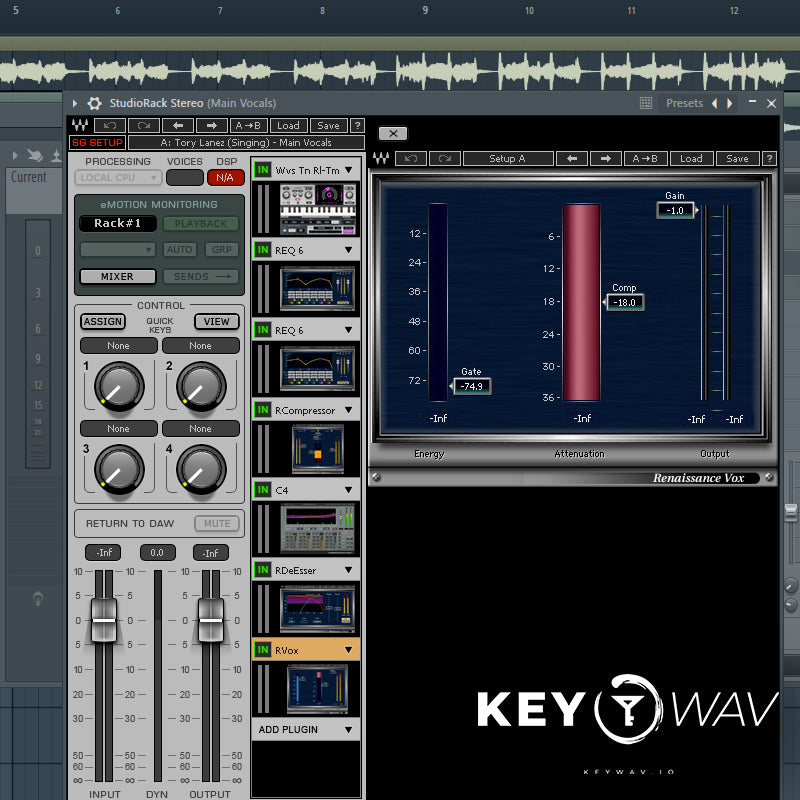Collapse plugin window options arrow
Screen dimensions: 800x800
(75, 104)
